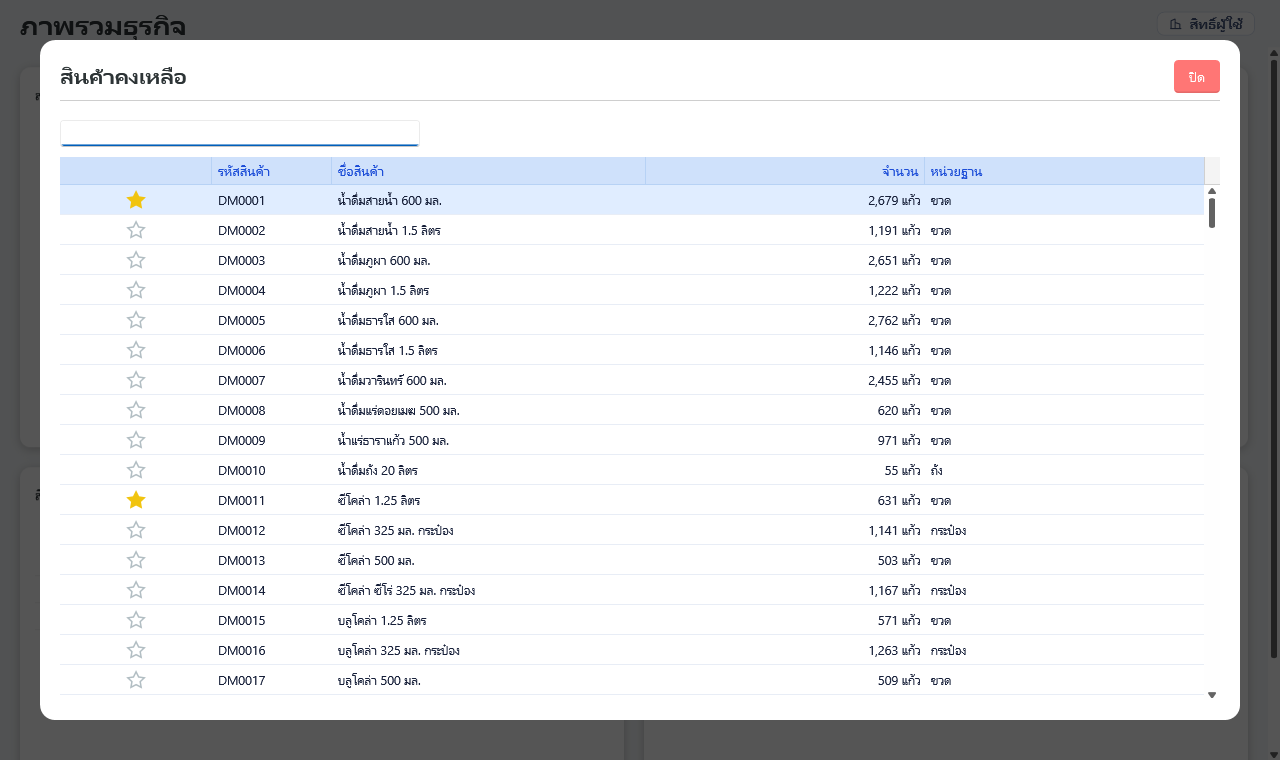This screenshot has height=760, width=1280.
Task: Mark DM0003 with the star icon
Action: (136, 260)
